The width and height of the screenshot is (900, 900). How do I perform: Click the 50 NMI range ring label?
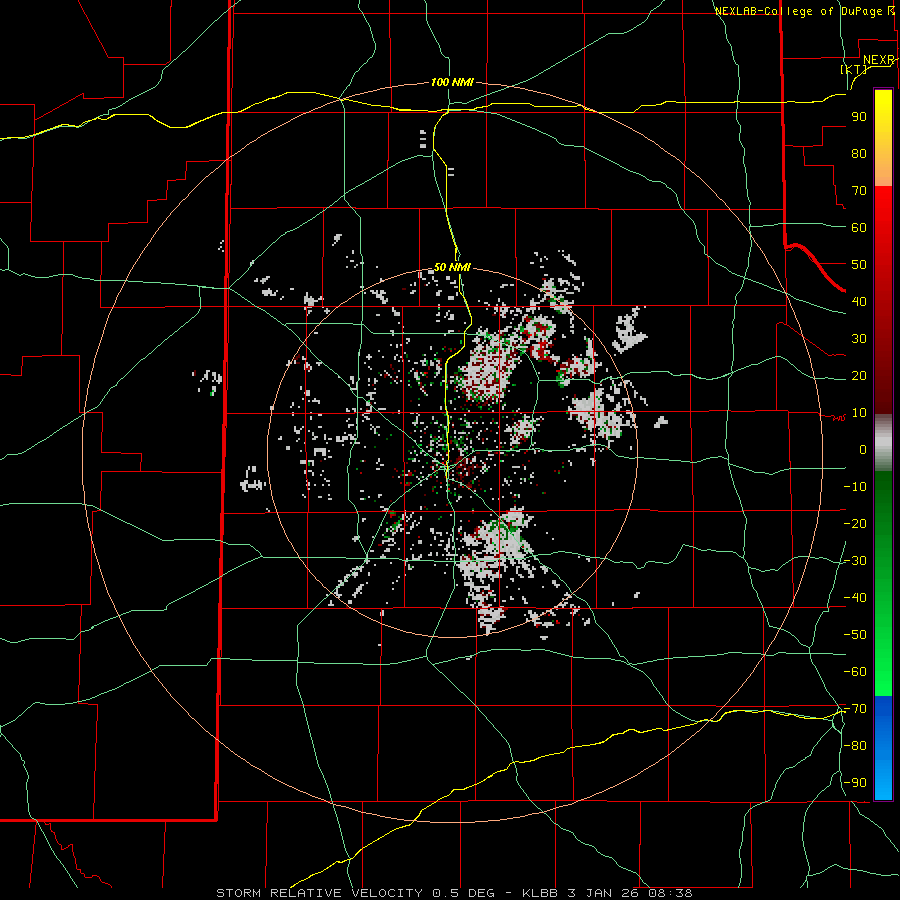[452, 267]
